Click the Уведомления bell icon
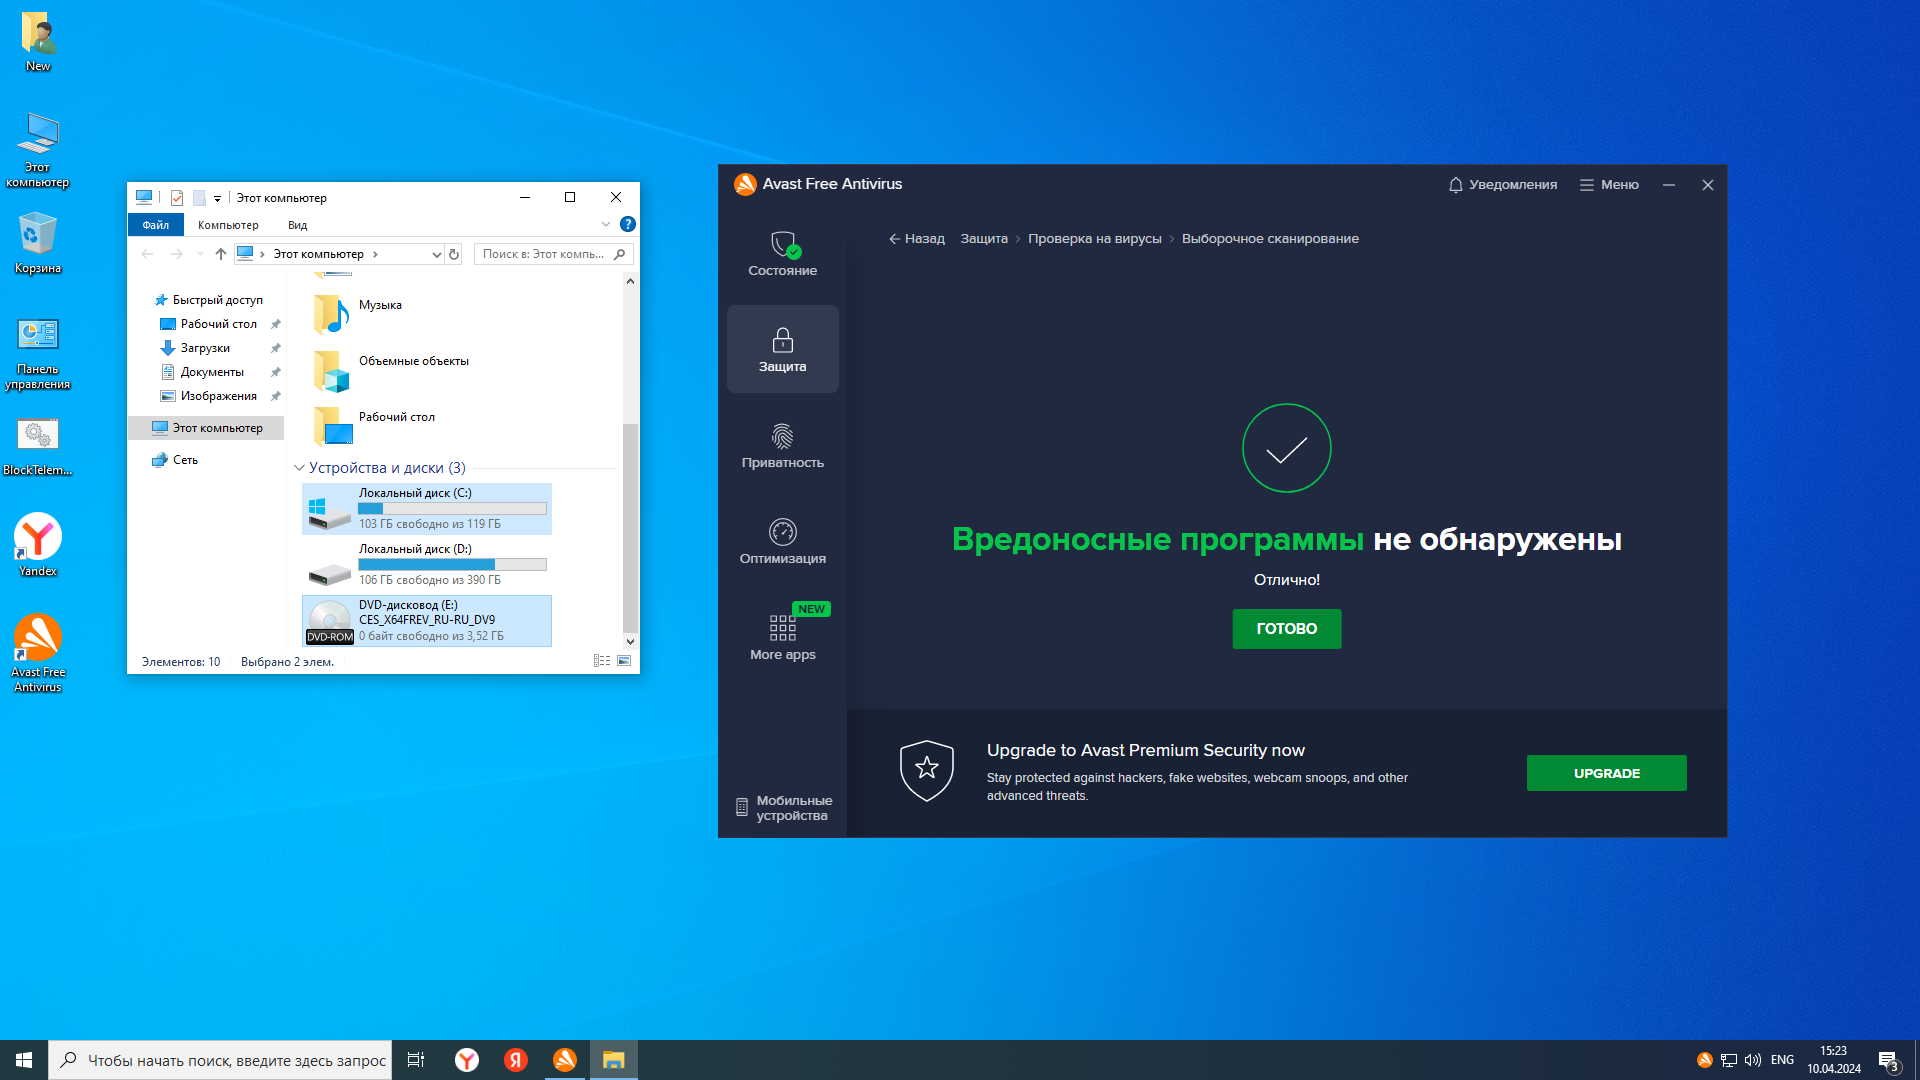 [x=1456, y=185]
